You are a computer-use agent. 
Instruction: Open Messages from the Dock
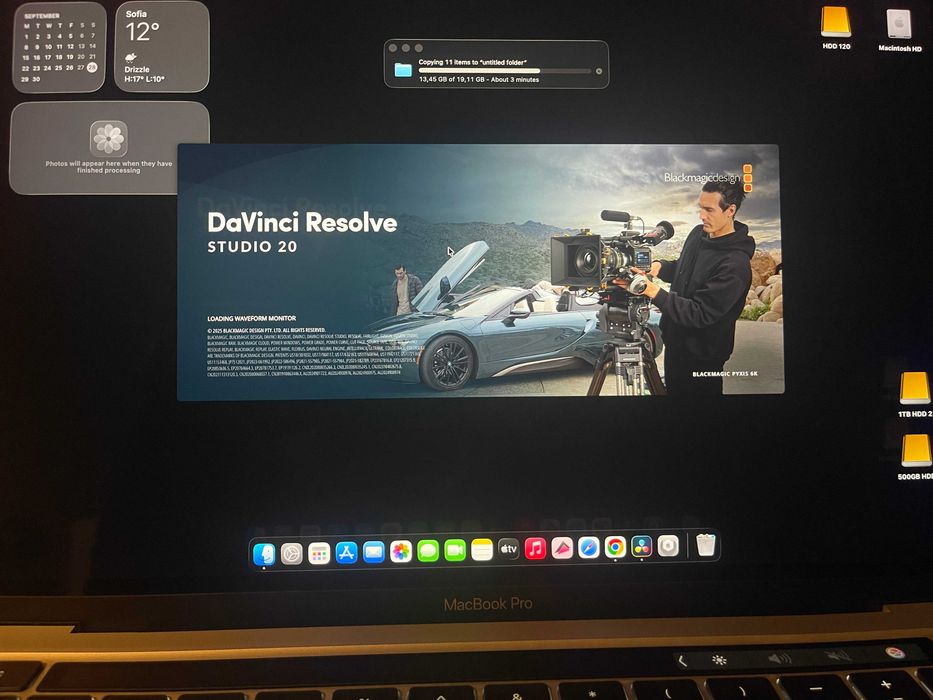pyautogui.click(x=428, y=551)
